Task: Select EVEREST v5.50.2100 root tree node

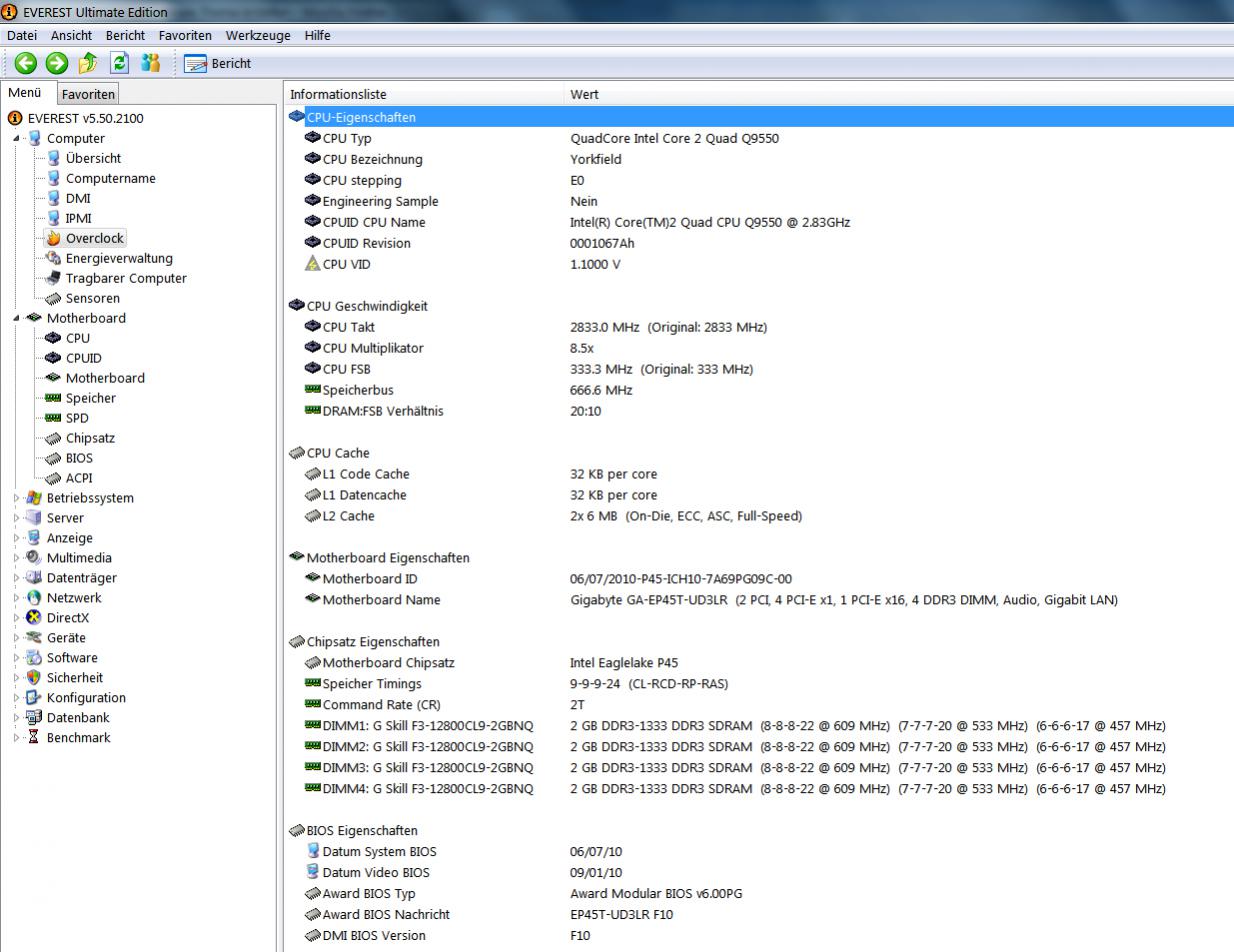Action: point(85,118)
